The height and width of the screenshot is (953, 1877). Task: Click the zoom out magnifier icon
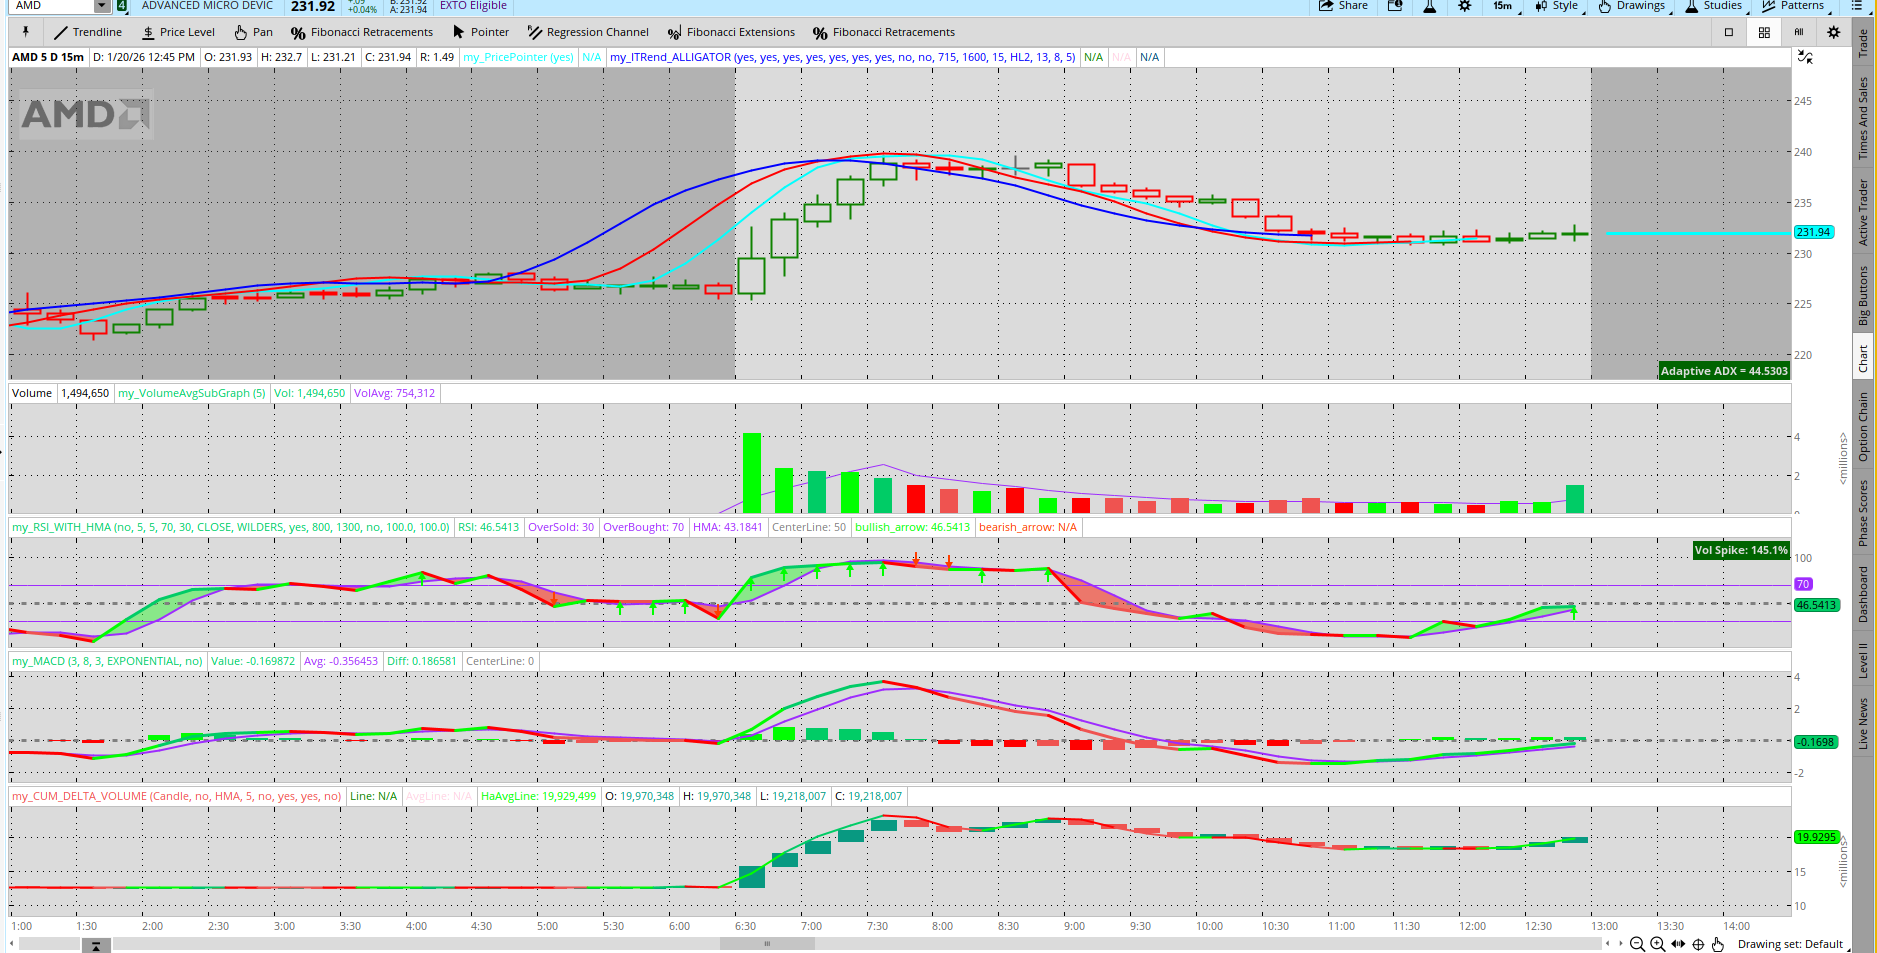[x=1637, y=944]
